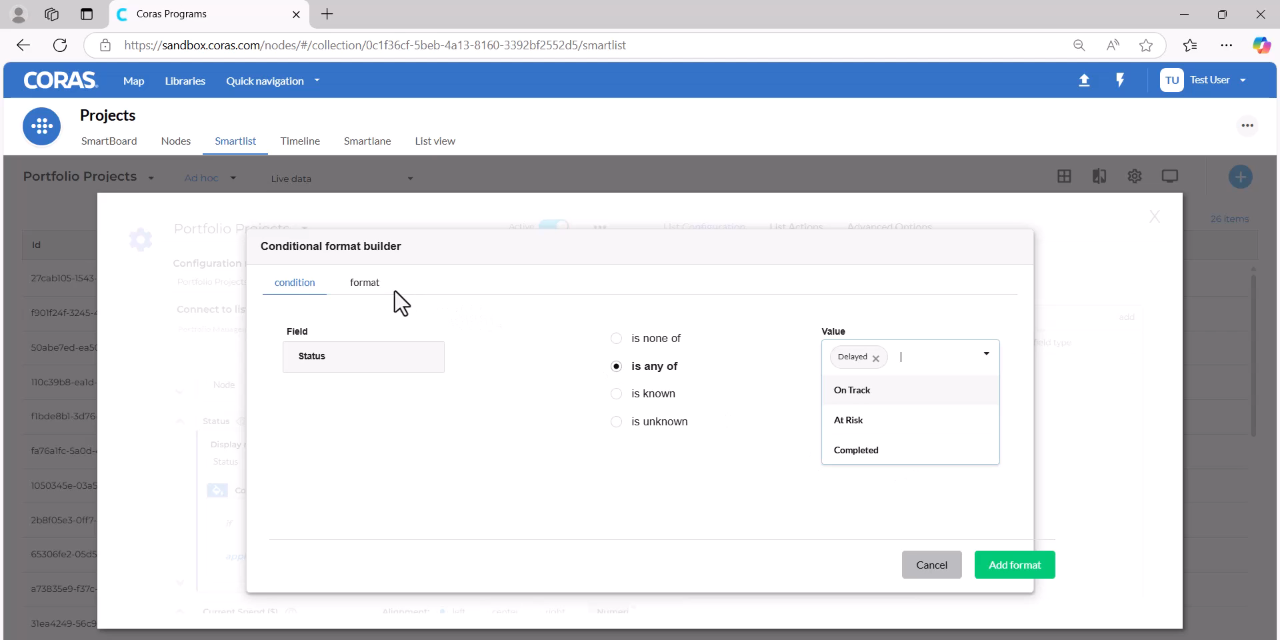Select the 'is known' radio option
The width and height of the screenshot is (1280, 640).
coord(616,394)
